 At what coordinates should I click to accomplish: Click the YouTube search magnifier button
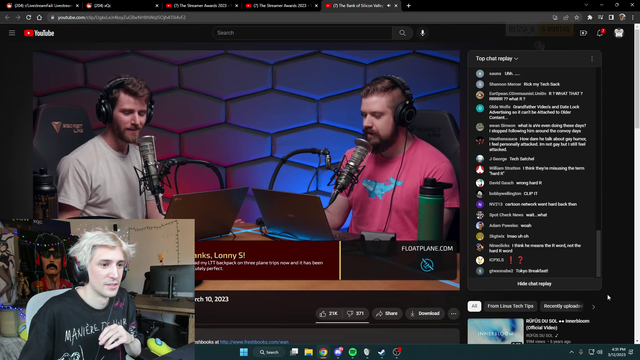tap(402, 33)
